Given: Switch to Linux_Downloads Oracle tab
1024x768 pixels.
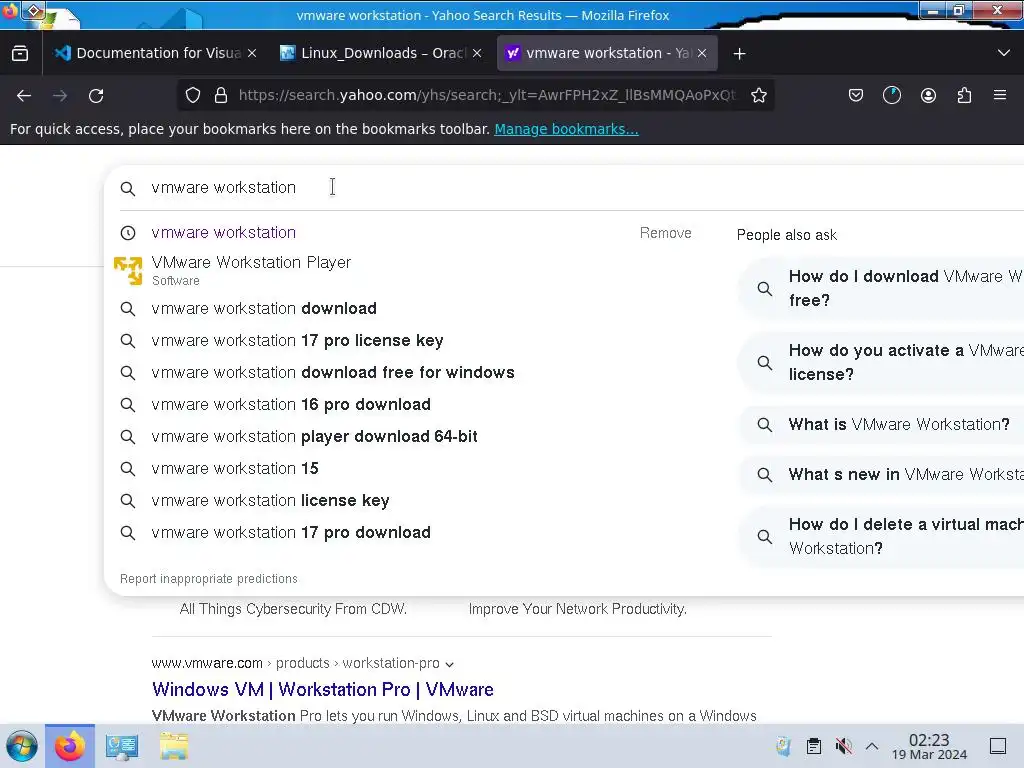Looking at the screenshot, I should [x=380, y=53].
